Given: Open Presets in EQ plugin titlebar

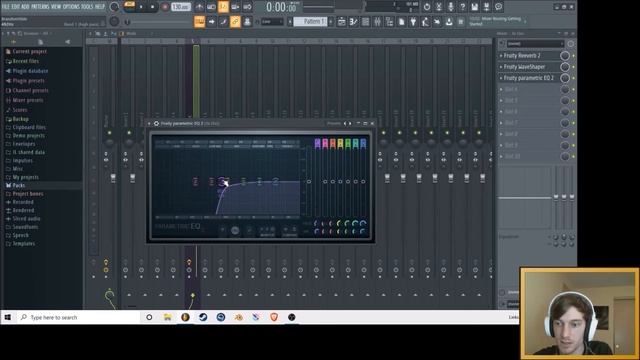Looking at the screenshot, I should 333,123.
